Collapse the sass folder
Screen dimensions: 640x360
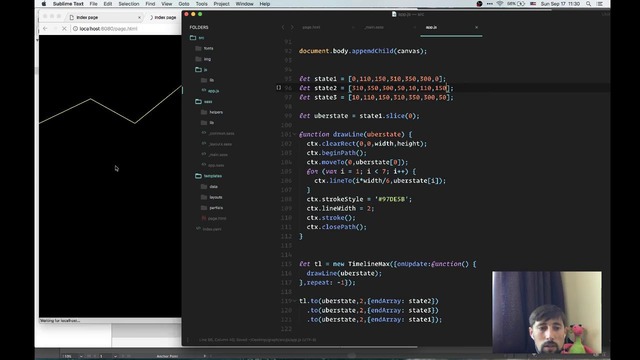point(198,101)
